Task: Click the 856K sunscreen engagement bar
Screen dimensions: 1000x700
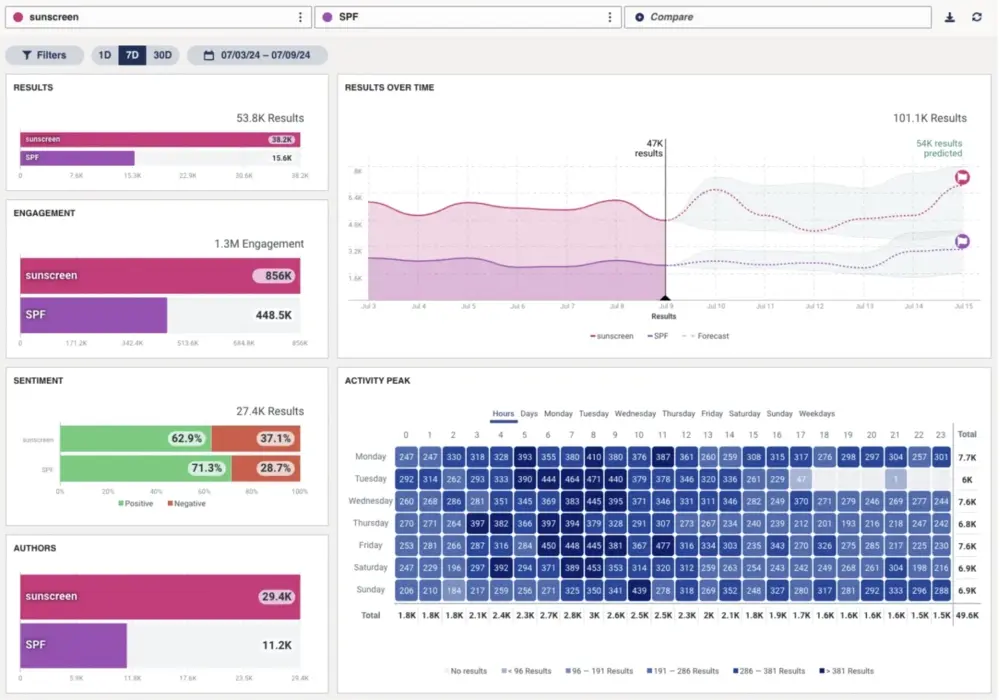Action: (x=160, y=275)
